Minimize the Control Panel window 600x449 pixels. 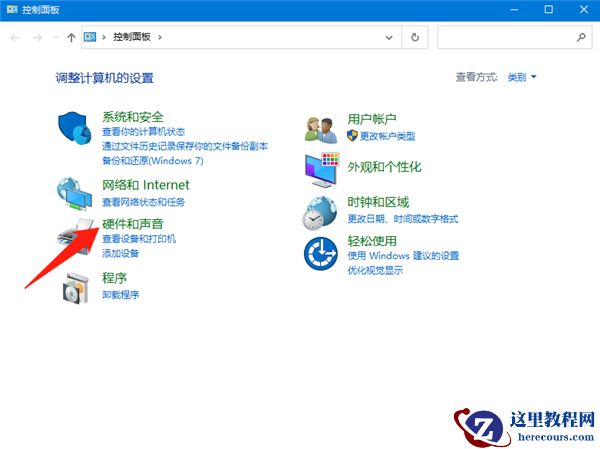(x=514, y=10)
